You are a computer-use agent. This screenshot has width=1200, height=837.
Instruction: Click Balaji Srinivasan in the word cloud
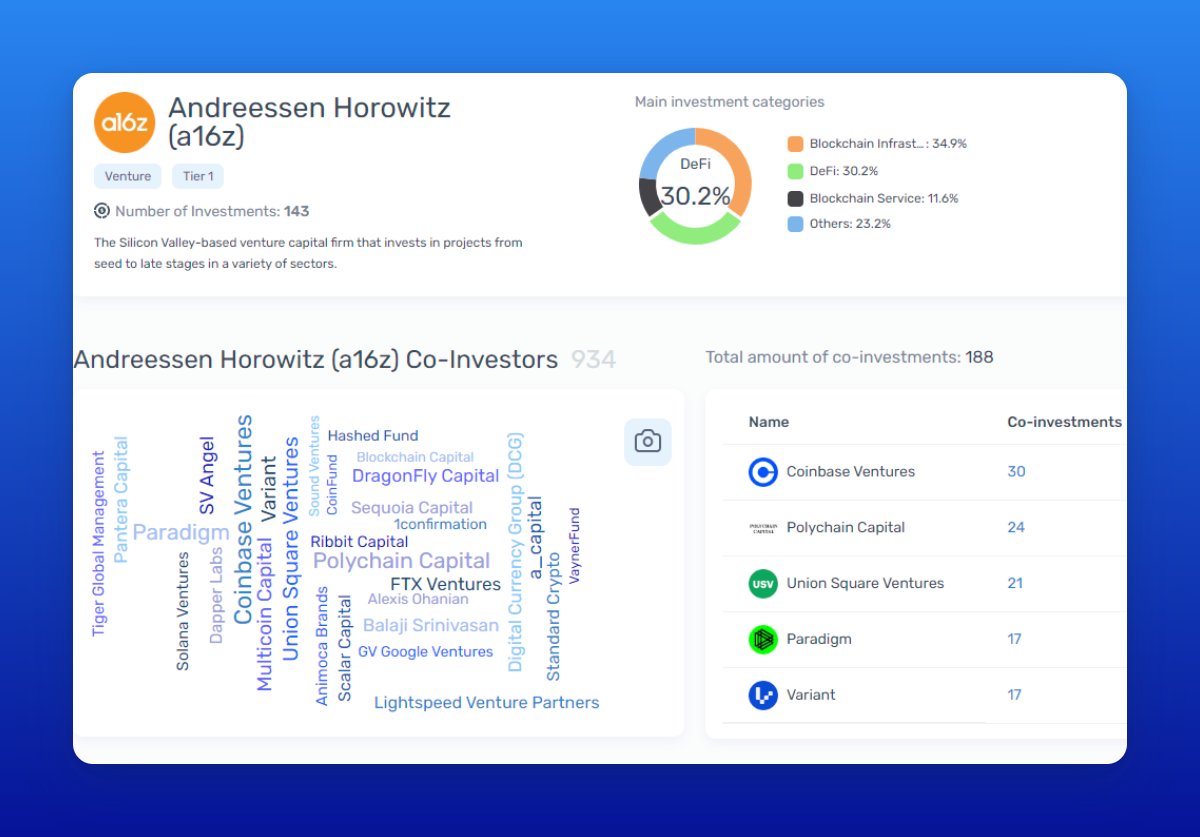click(x=430, y=626)
